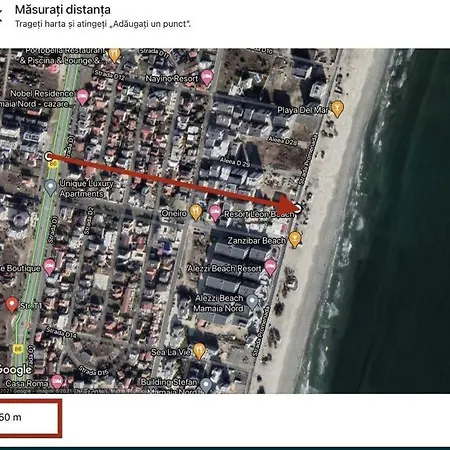Click the Nayino Resort hotel pin
The width and height of the screenshot is (450, 450).
click(207, 78)
